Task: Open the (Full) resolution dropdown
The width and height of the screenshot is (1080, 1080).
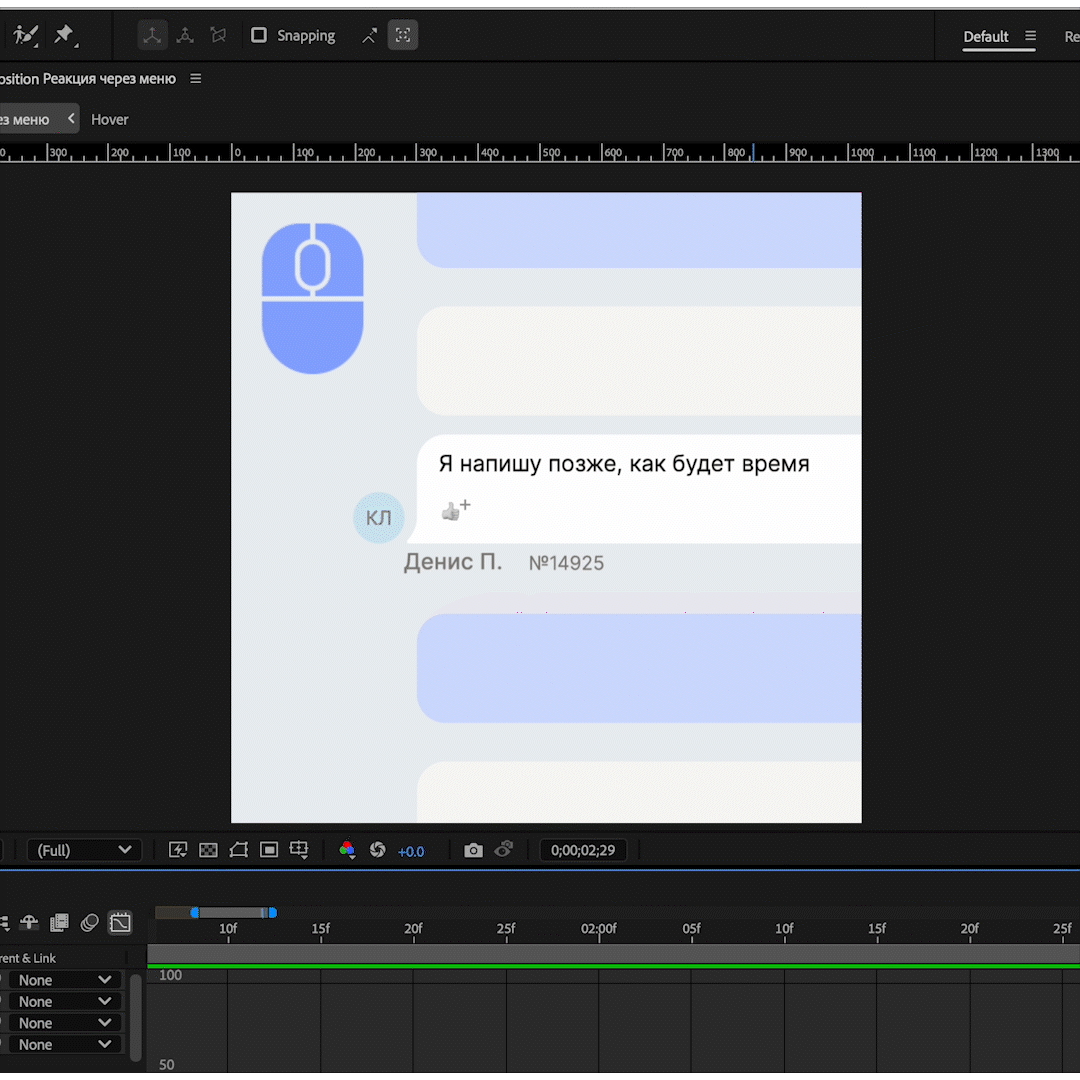Action: click(x=84, y=849)
